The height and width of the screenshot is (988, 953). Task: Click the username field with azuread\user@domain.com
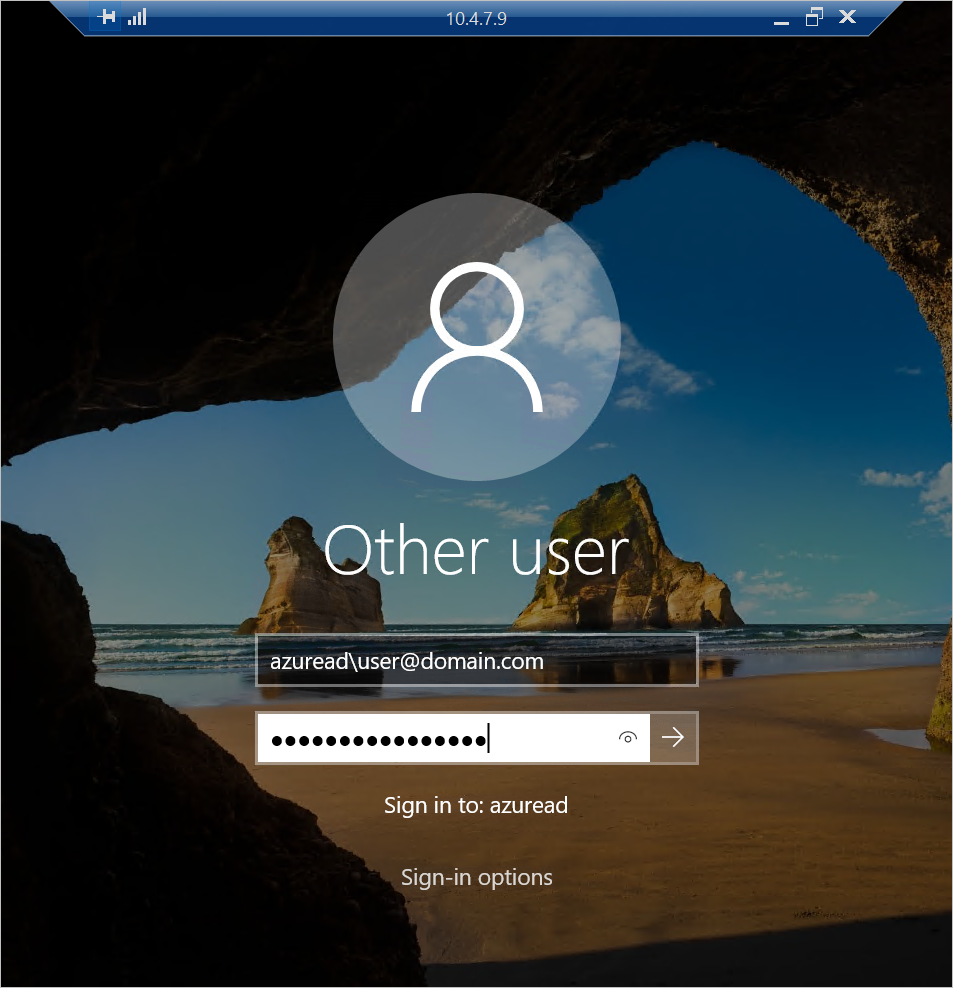point(476,660)
